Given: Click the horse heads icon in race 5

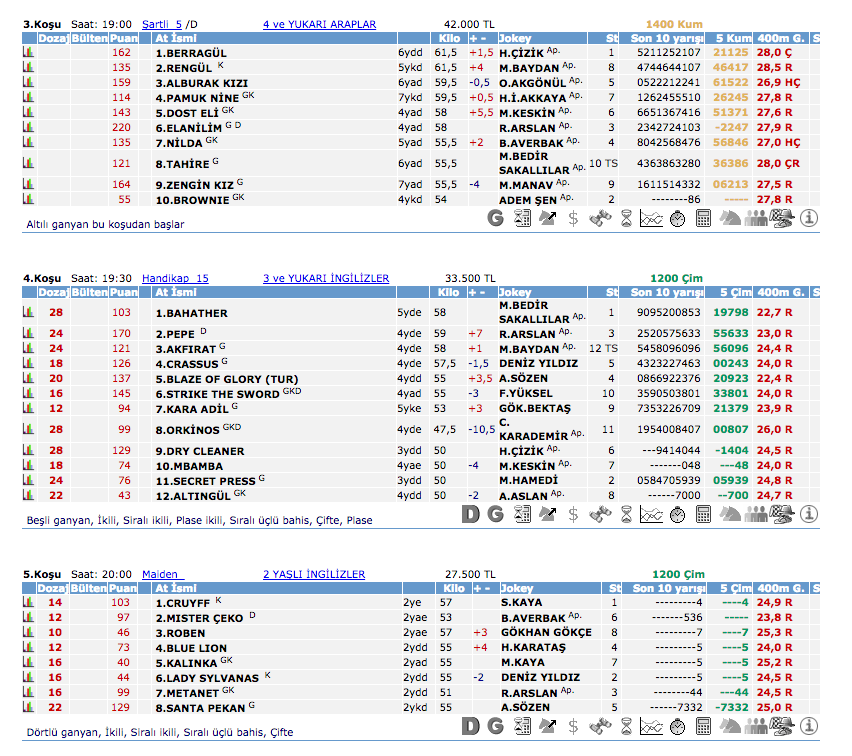Looking at the screenshot, I should (730, 725).
